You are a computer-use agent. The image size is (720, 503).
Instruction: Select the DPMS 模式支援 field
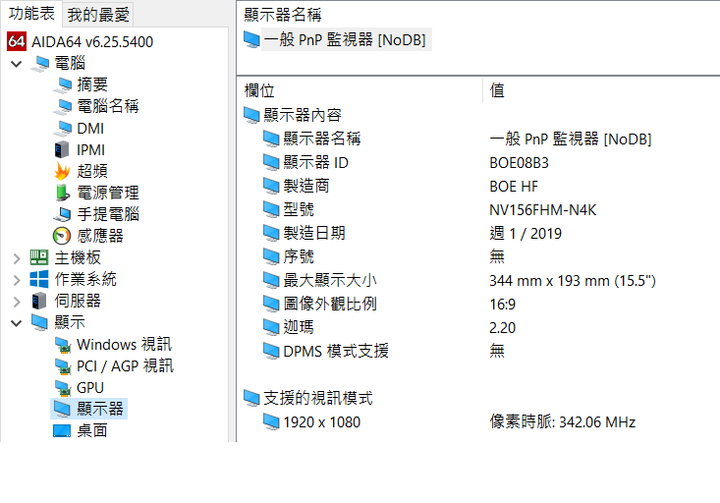point(336,351)
